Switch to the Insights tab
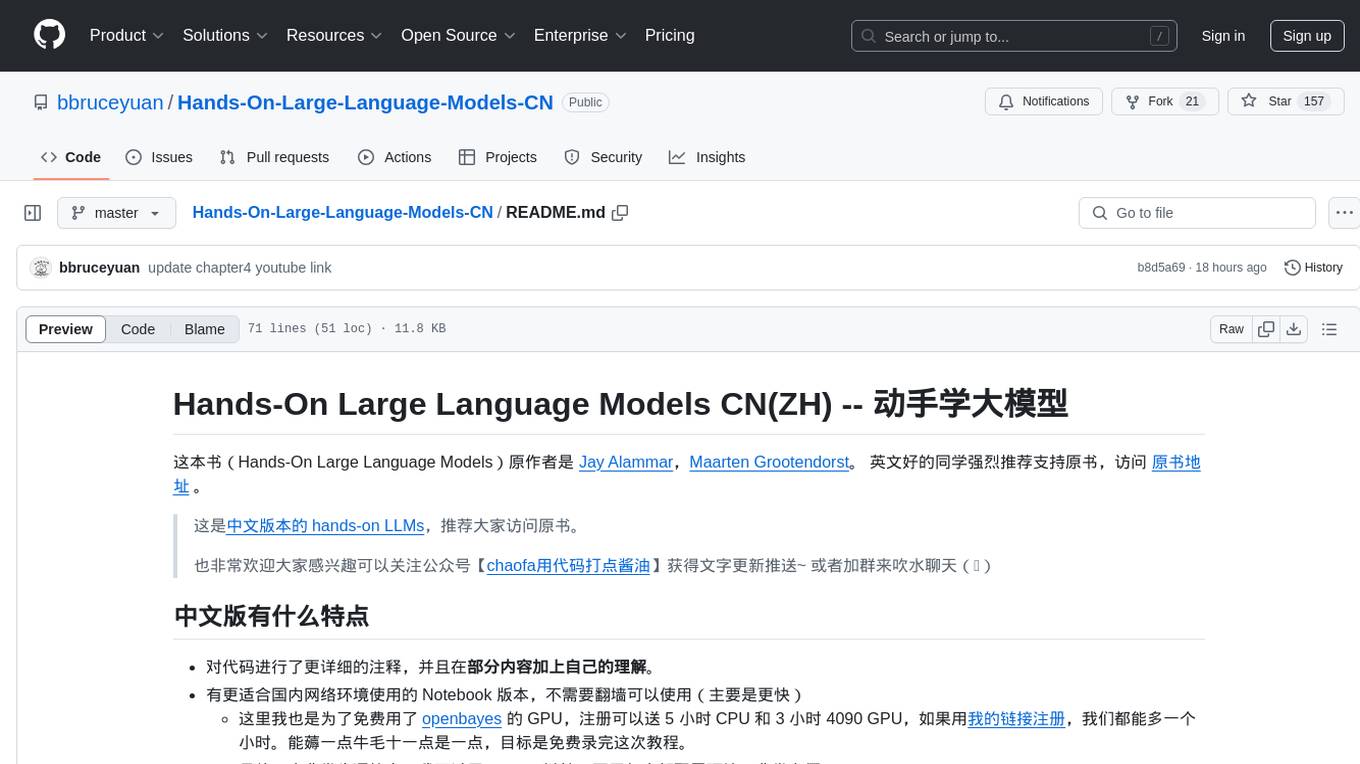Screen dimensions: 1360x764 [707, 157]
